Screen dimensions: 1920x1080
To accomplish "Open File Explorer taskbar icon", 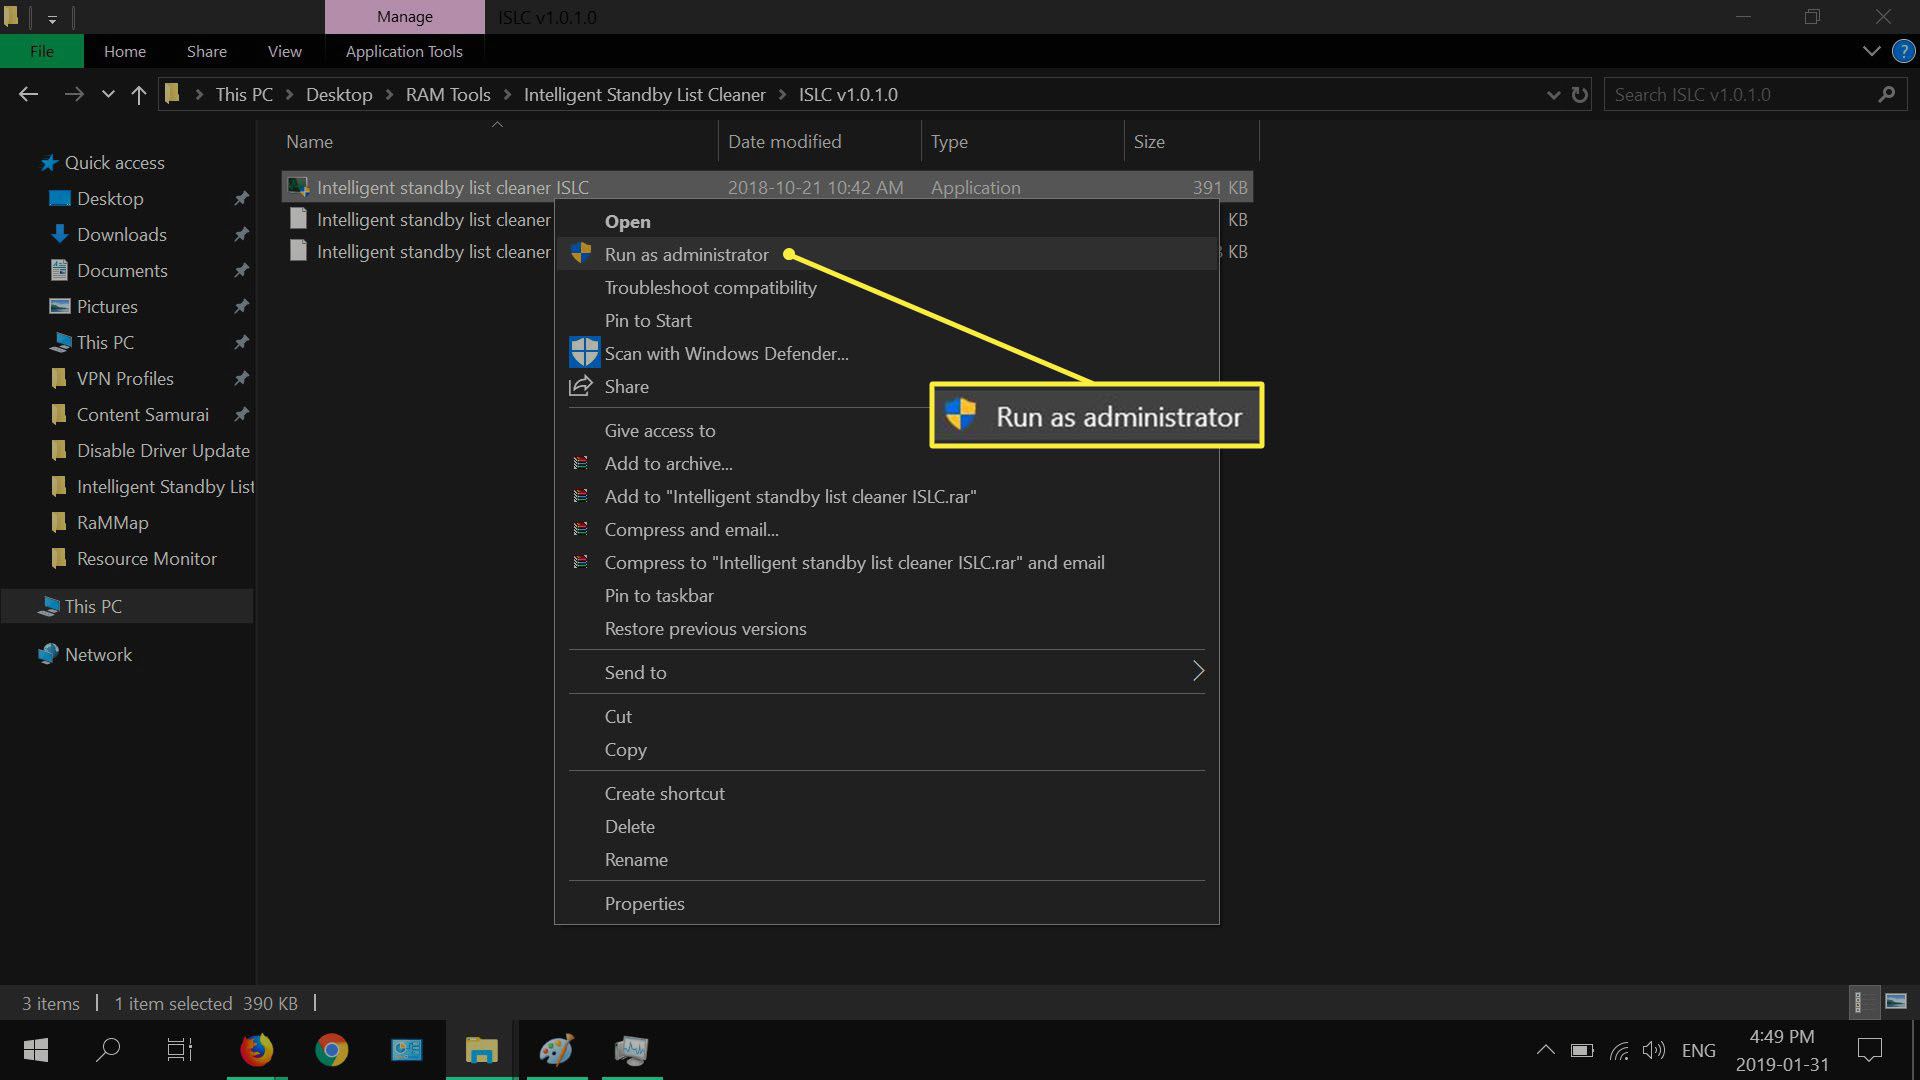I will click(x=481, y=1050).
